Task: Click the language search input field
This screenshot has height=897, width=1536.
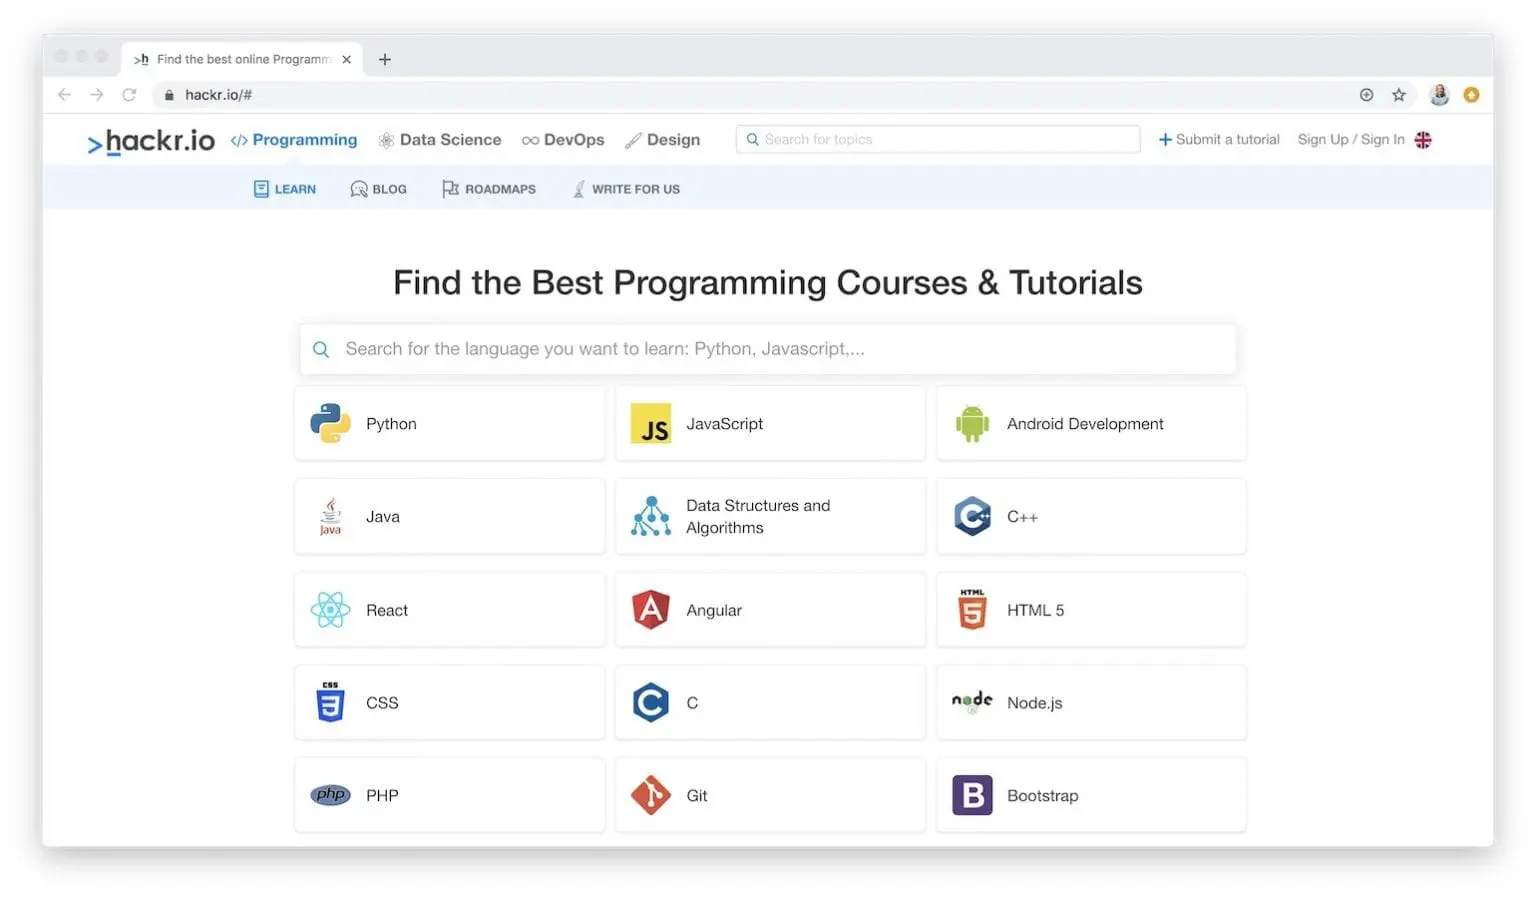Action: click(x=767, y=349)
